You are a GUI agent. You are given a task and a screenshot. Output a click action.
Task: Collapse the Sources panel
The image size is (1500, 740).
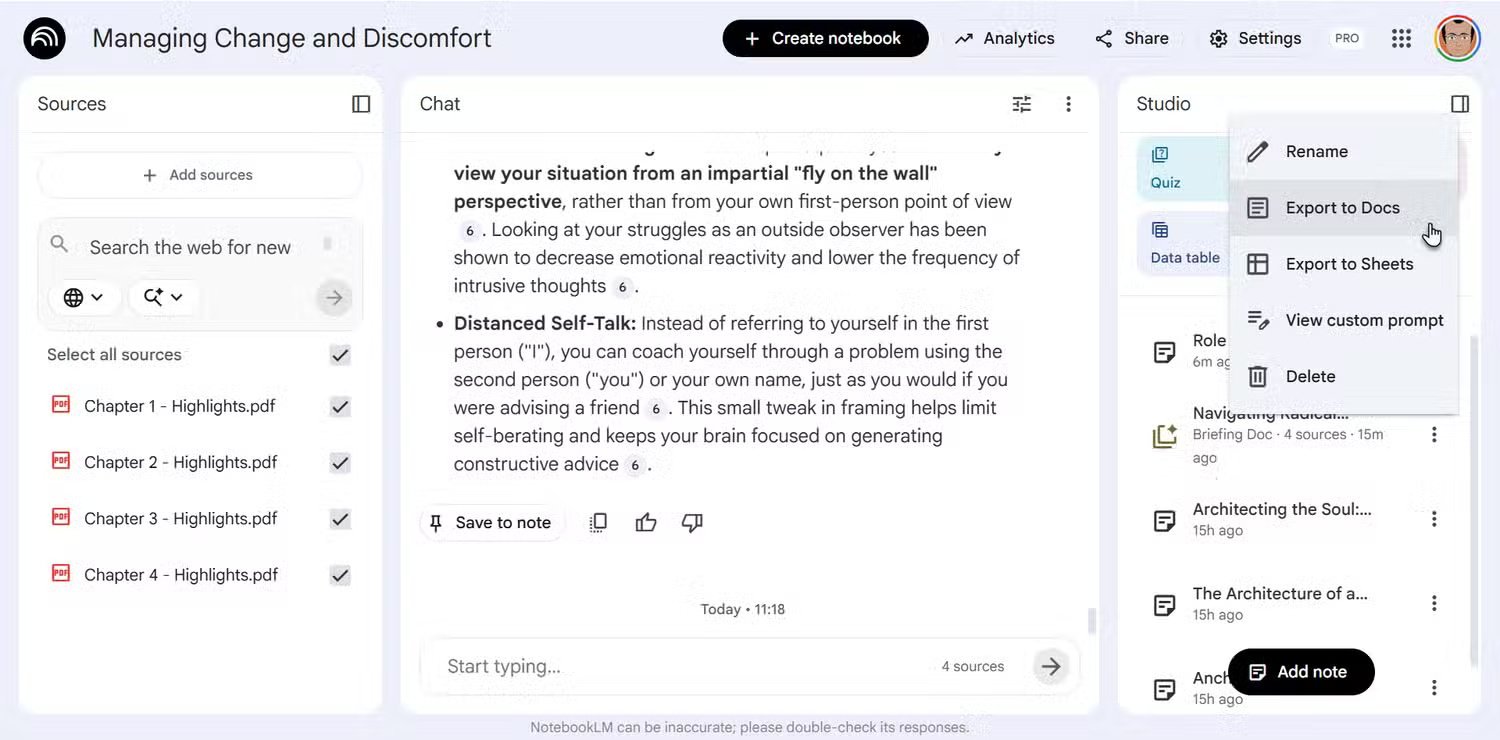(361, 104)
